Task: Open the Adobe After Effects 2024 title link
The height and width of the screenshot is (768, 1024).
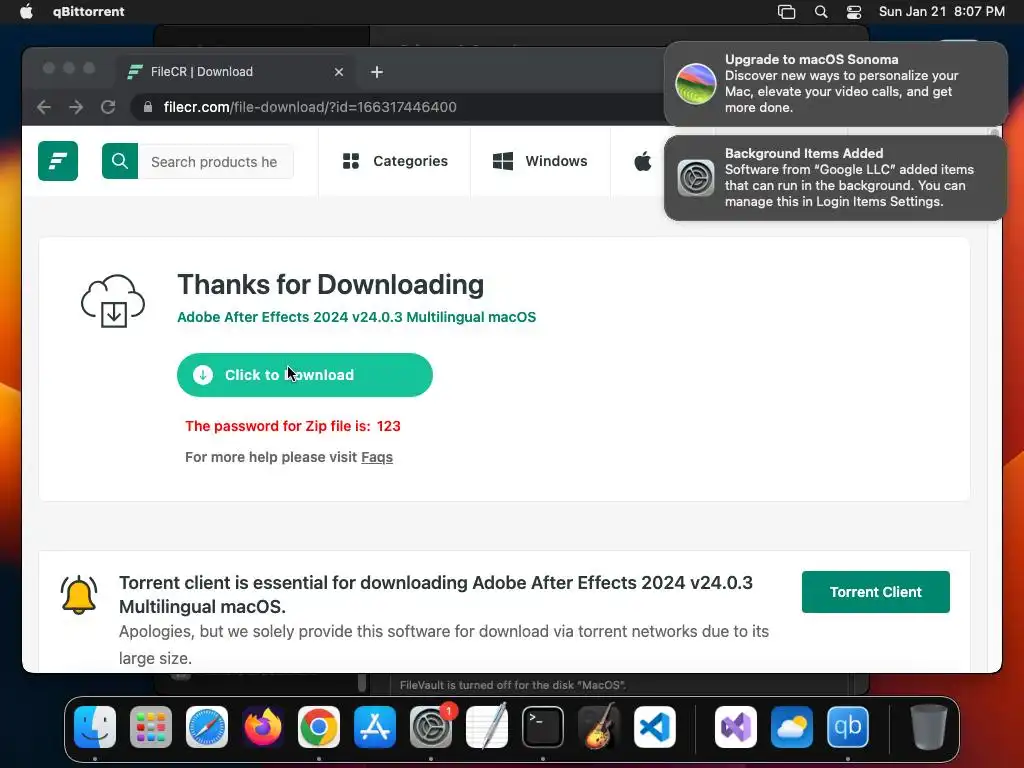Action: coord(357,317)
